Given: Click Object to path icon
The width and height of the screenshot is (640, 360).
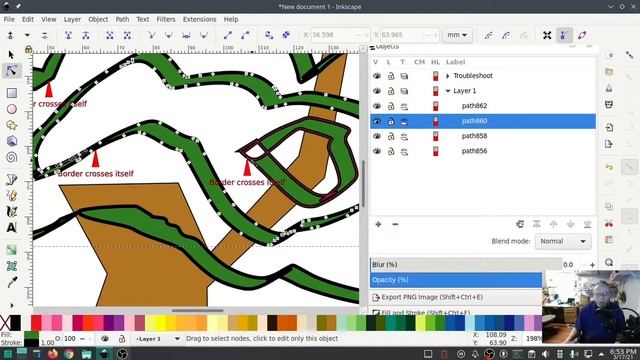Looking at the screenshot, I should click(x=269, y=35).
